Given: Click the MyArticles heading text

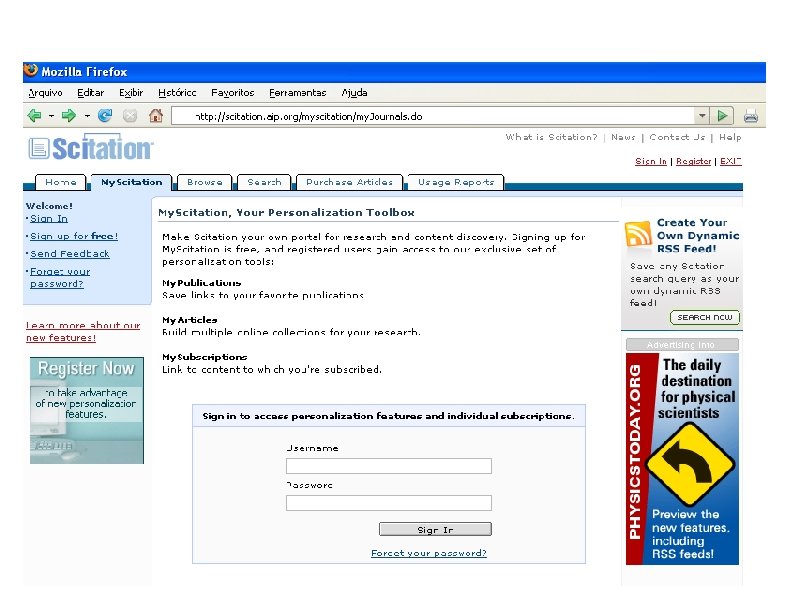Looking at the screenshot, I should point(189,320).
